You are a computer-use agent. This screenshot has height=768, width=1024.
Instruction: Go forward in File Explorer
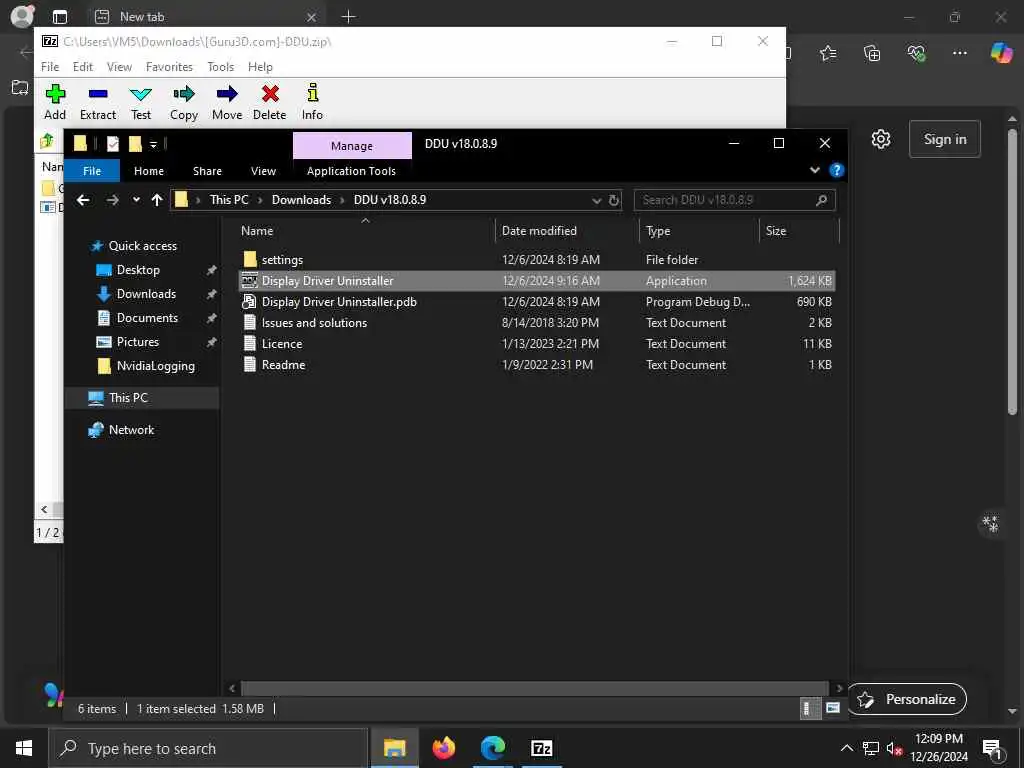click(112, 200)
